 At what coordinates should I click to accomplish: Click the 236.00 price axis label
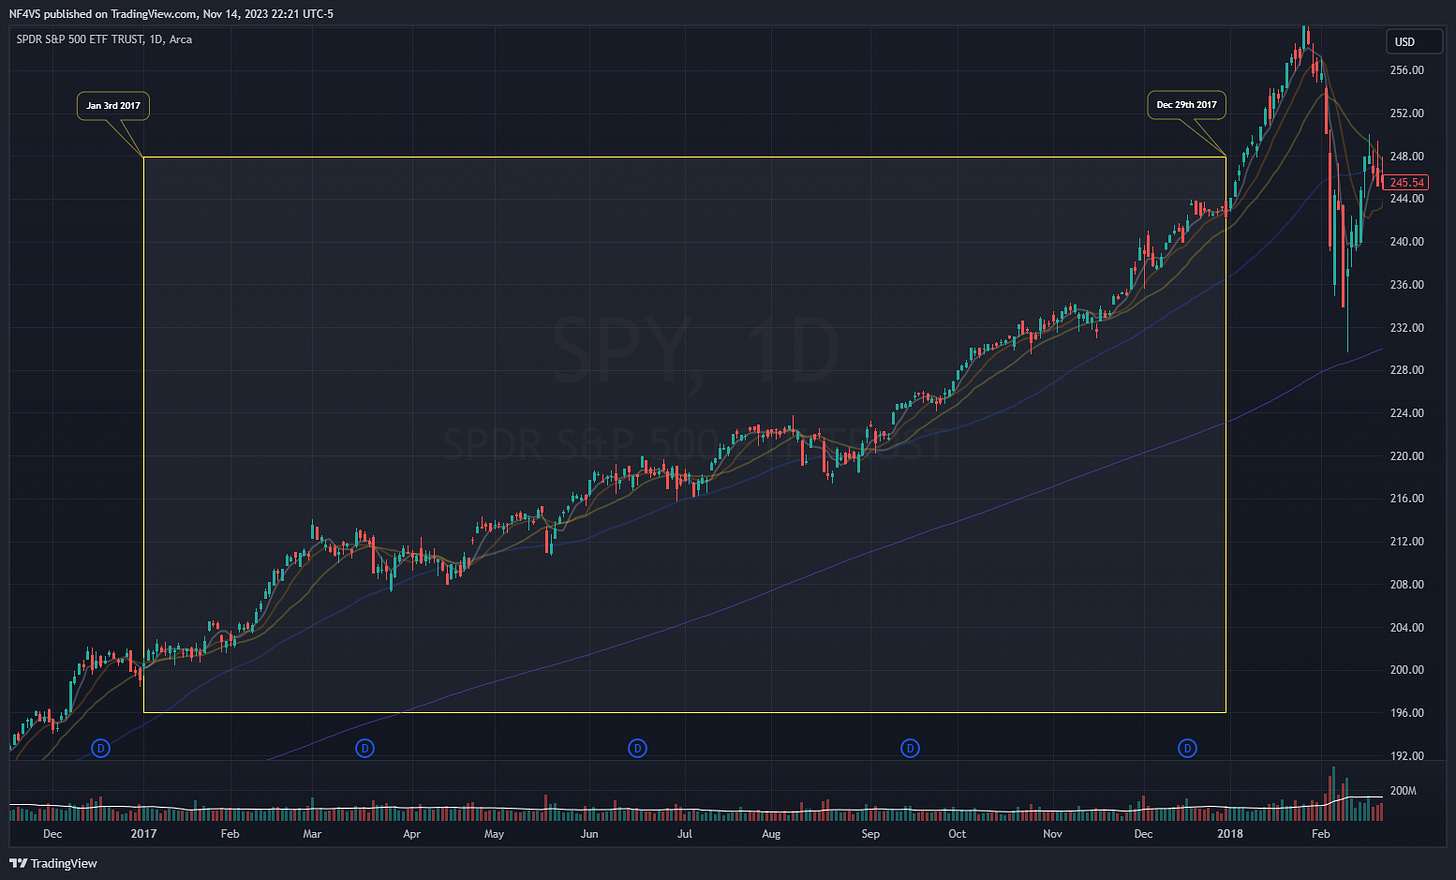(1406, 285)
